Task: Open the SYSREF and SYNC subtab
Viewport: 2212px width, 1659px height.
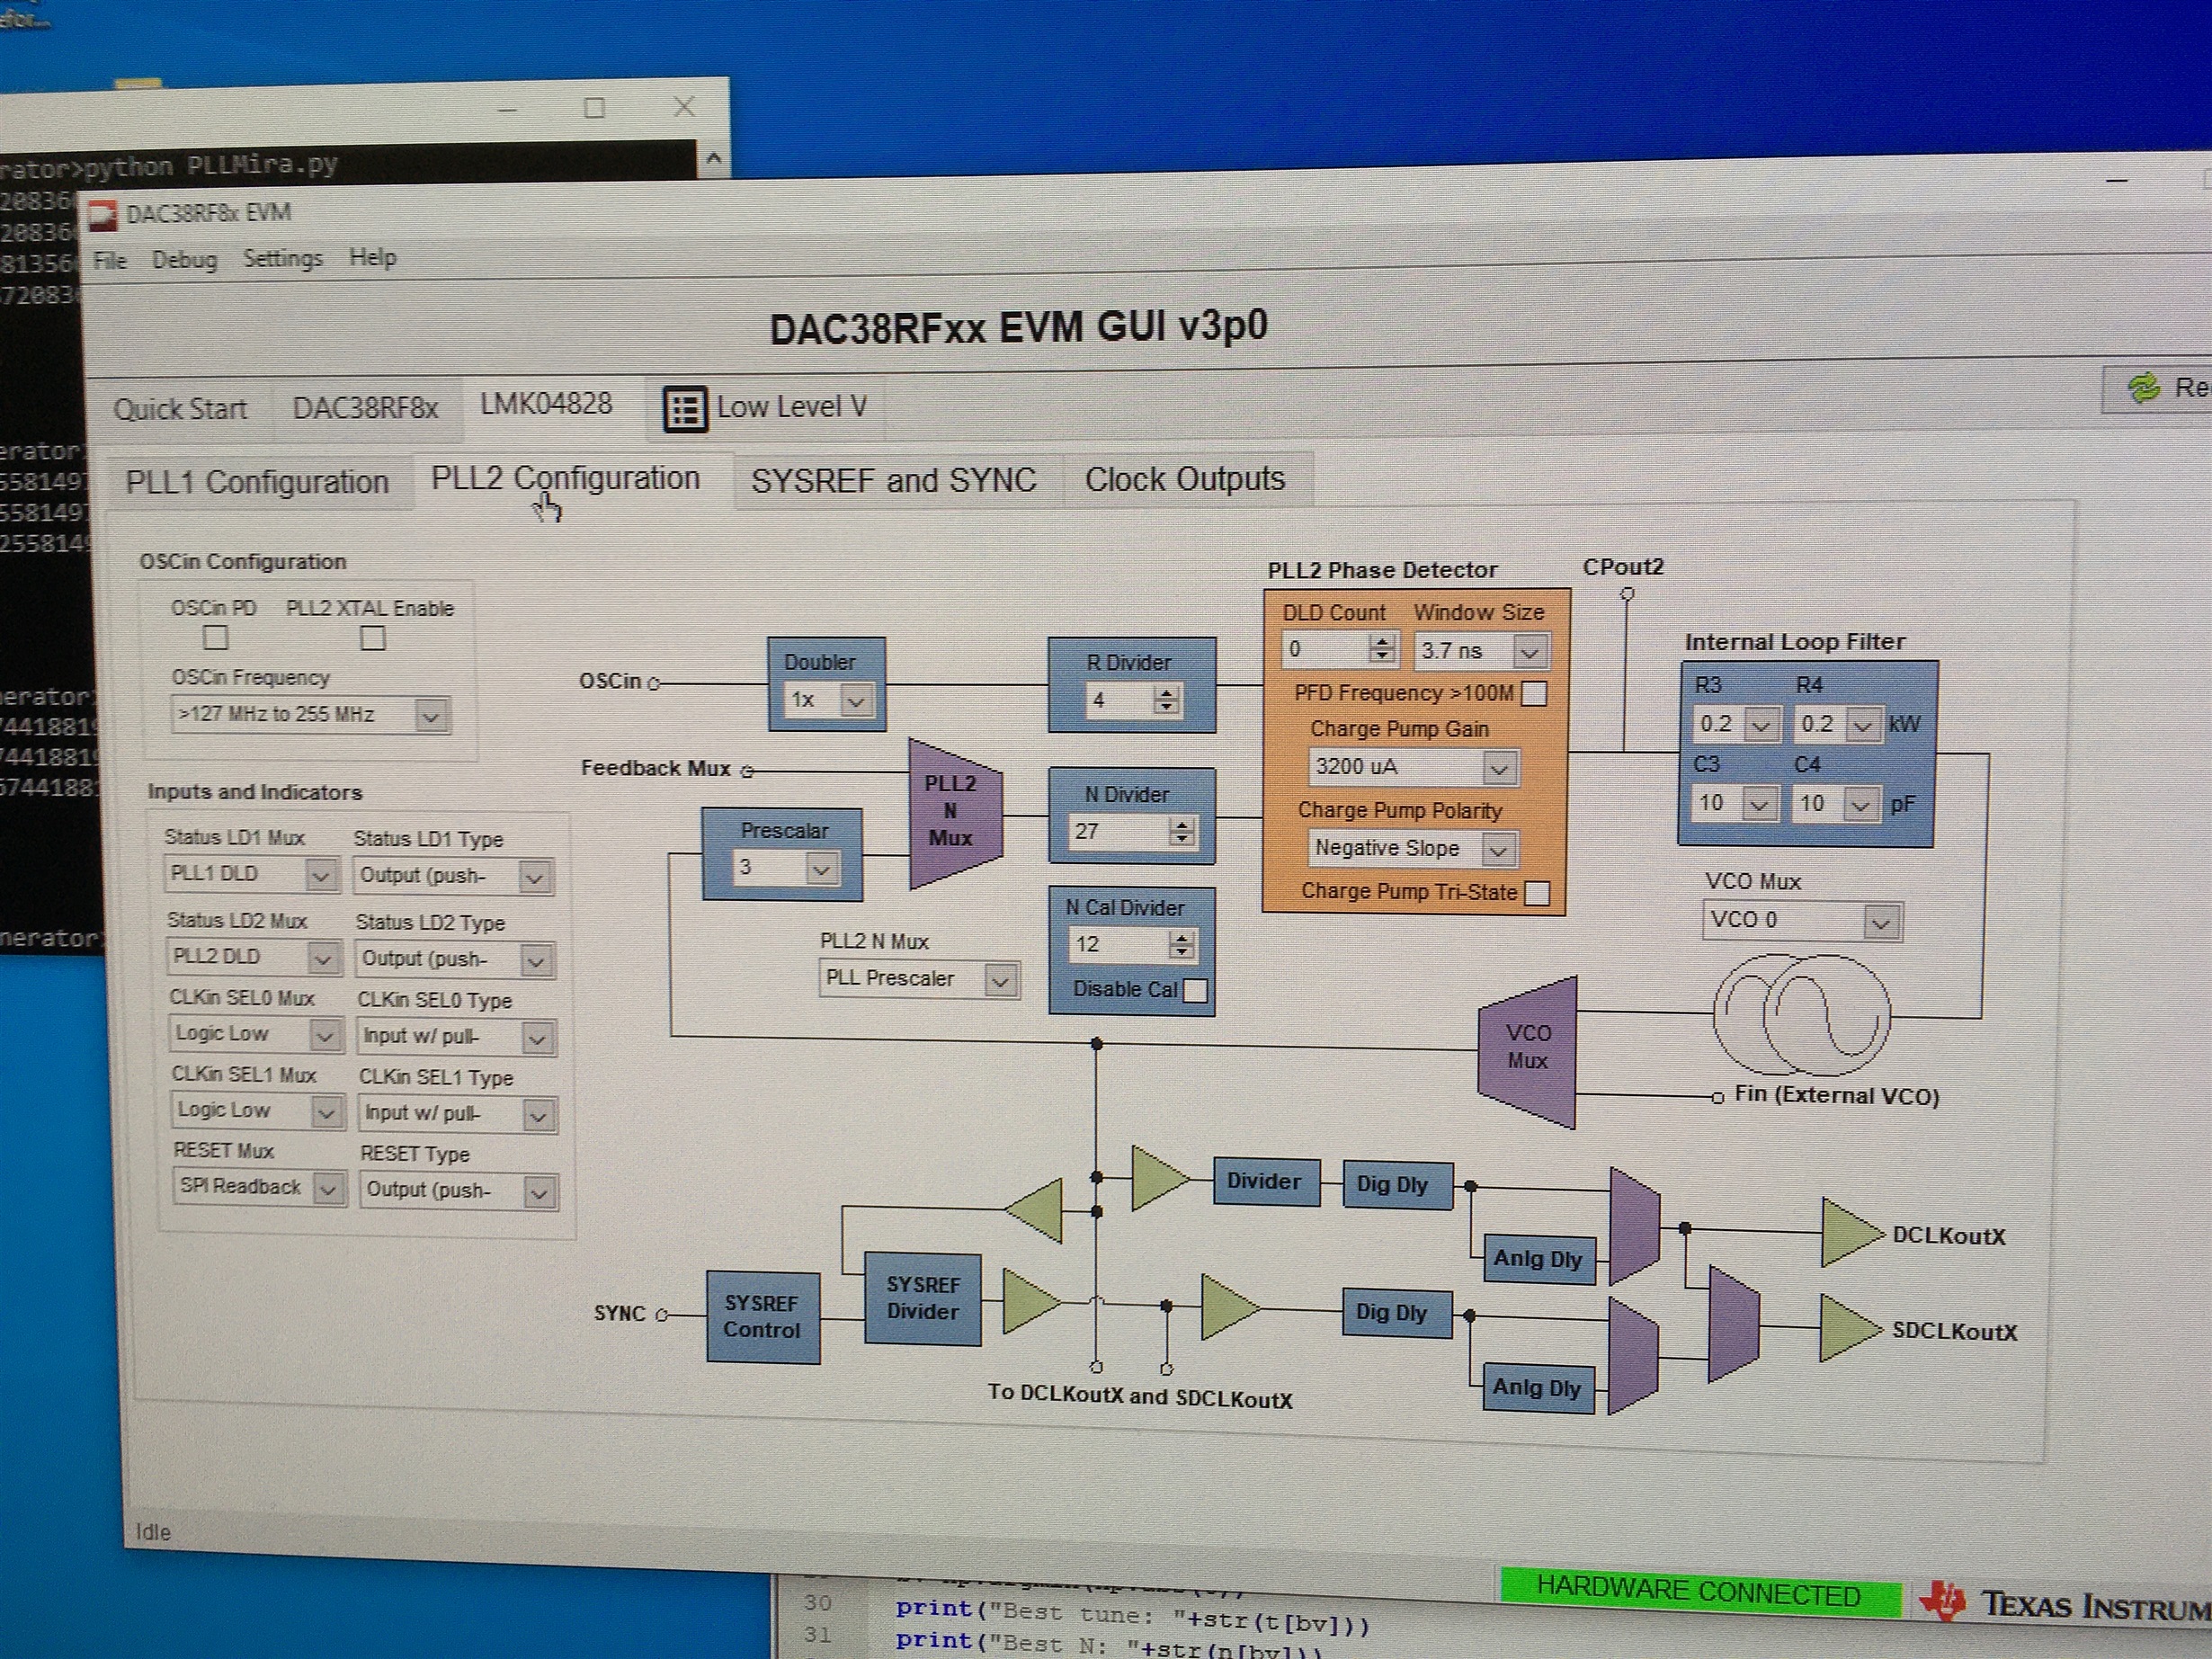Action: tap(894, 480)
